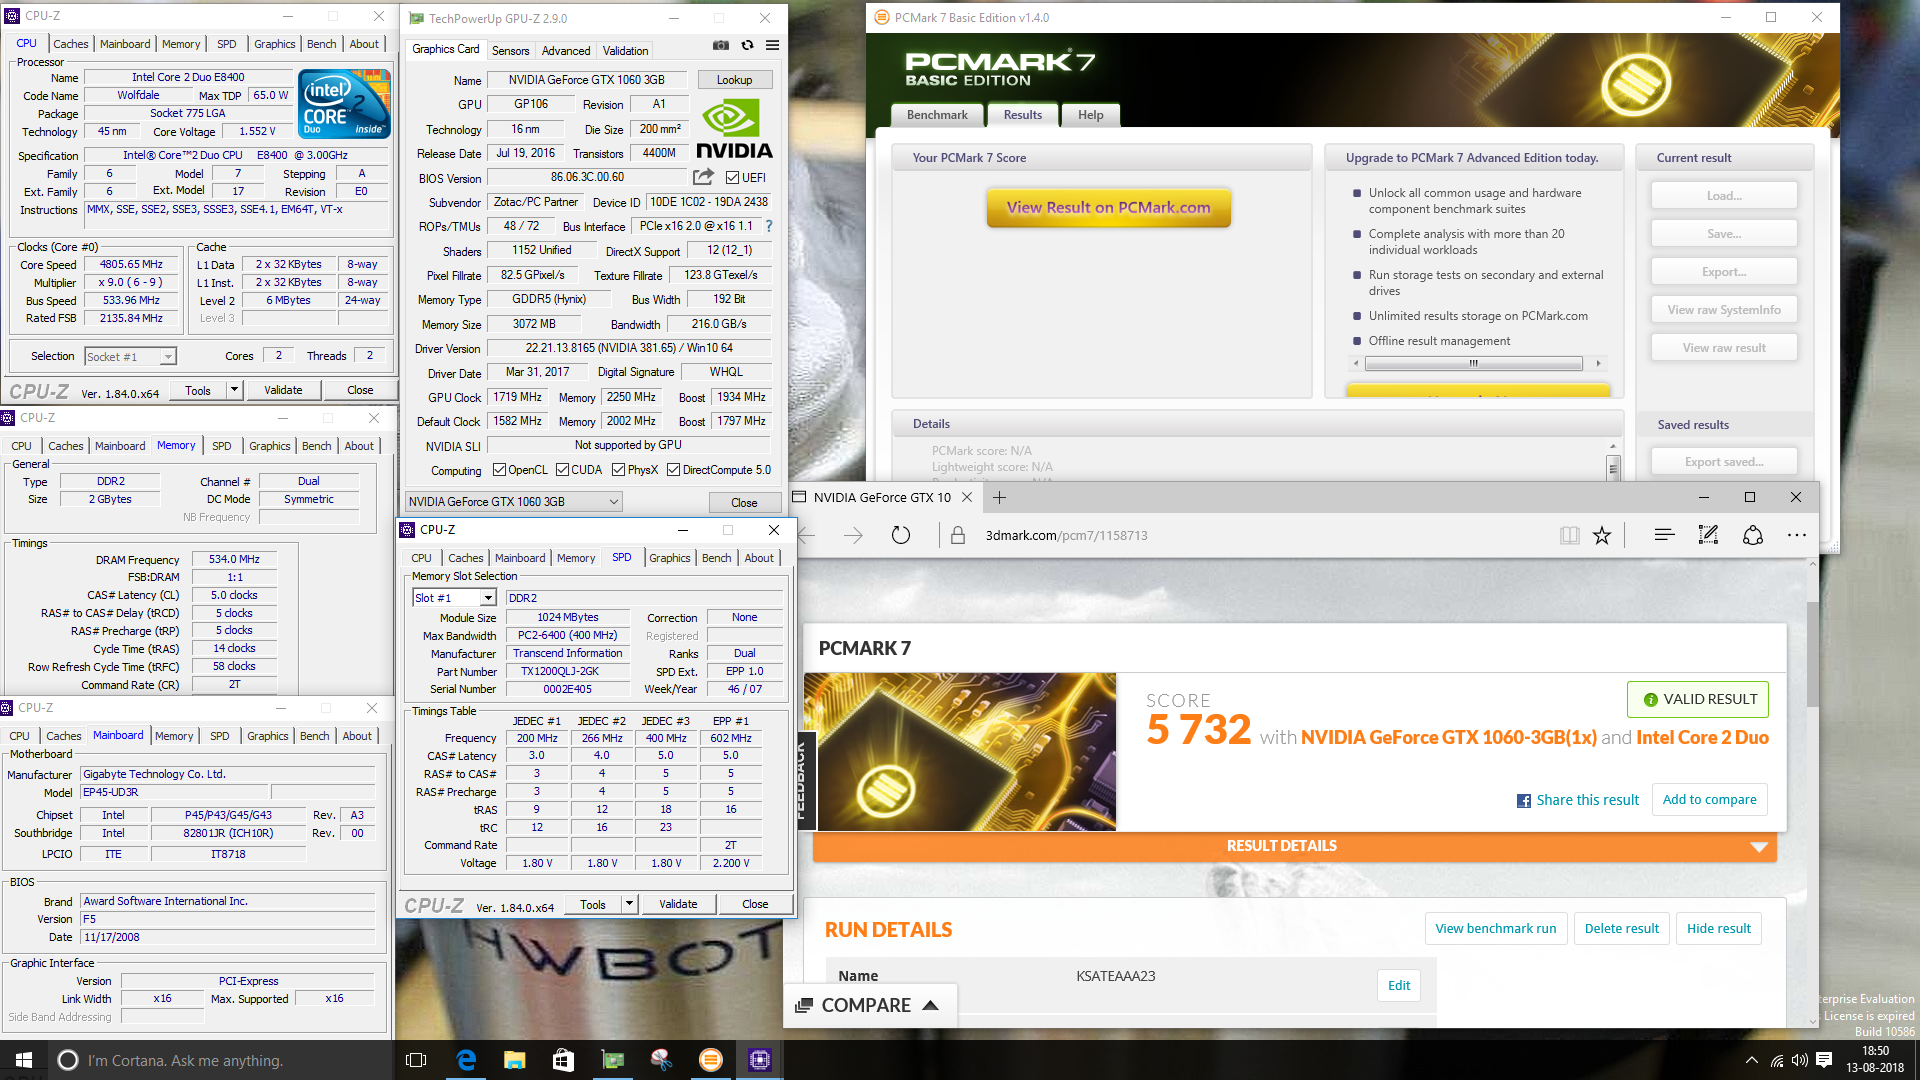Toggle the DirectCompute 5.0 checkbox

[x=674, y=470]
